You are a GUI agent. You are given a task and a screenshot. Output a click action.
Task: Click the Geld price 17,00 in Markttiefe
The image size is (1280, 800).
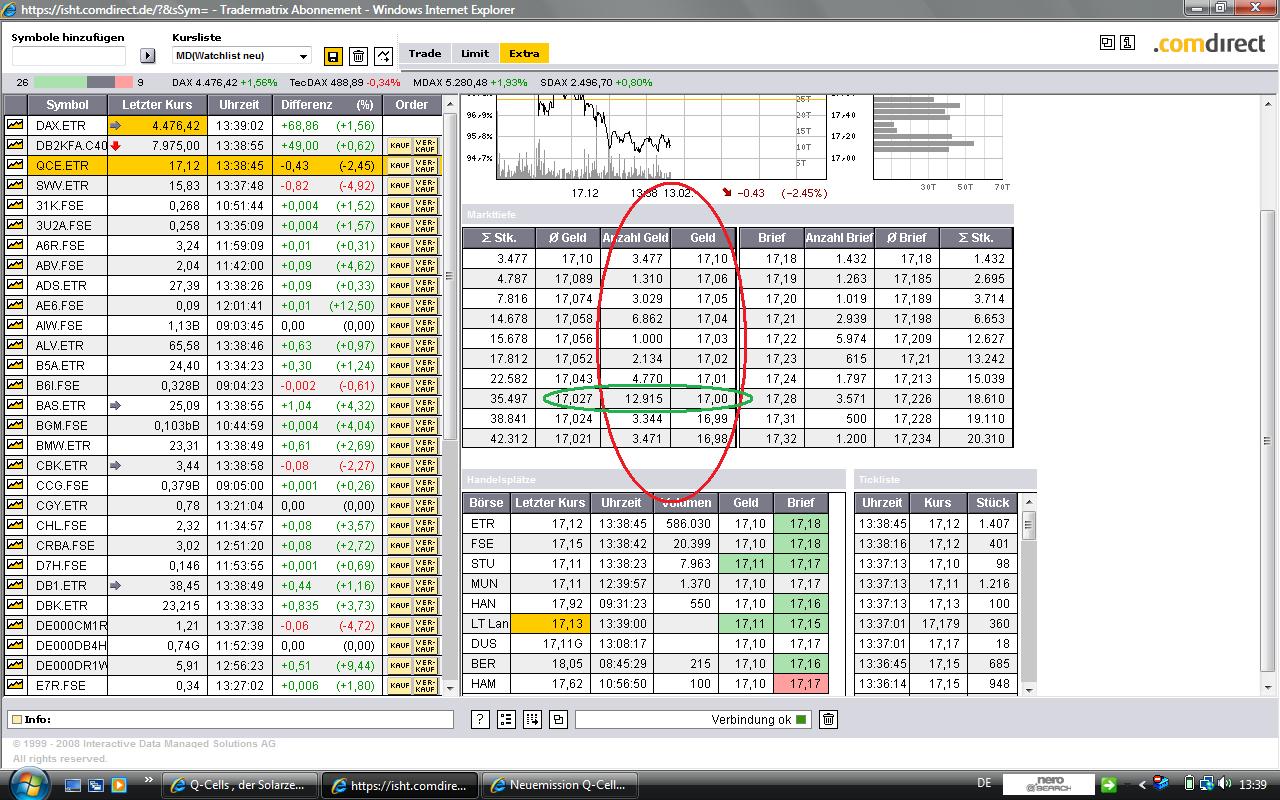pos(713,399)
